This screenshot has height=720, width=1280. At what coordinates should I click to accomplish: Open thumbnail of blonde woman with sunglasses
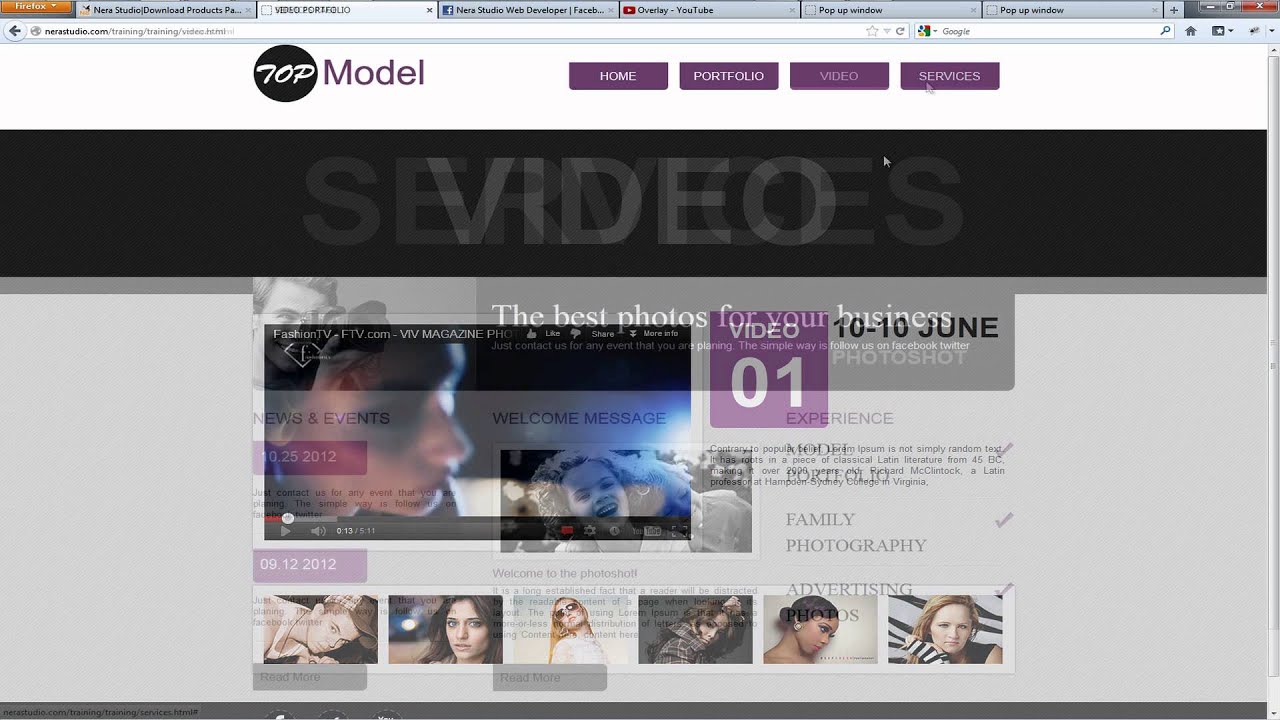[571, 630]
